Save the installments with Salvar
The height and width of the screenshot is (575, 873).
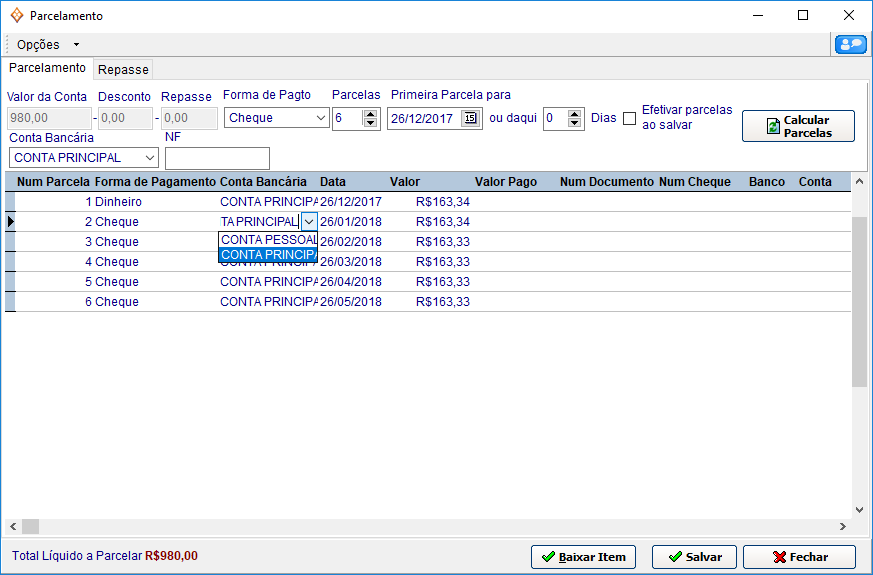[694, 557]
